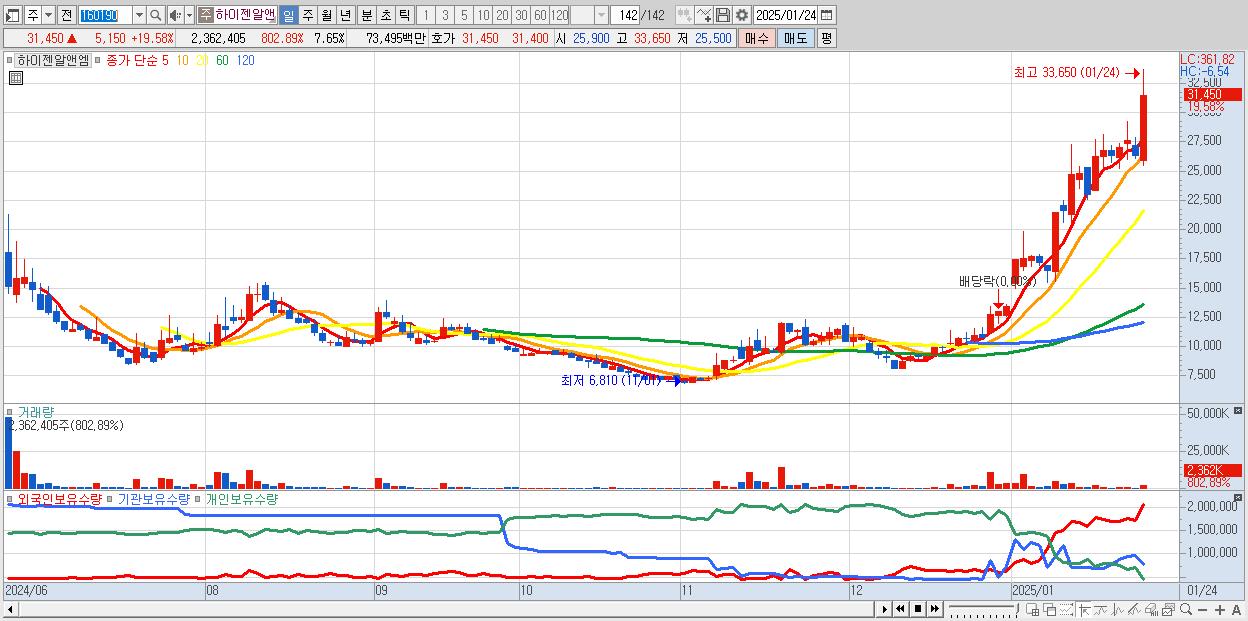The height and width of the screenshot is (621, 1248).
Task: Click the 전 button in the toolbar
Action: (x=66, y=16)
